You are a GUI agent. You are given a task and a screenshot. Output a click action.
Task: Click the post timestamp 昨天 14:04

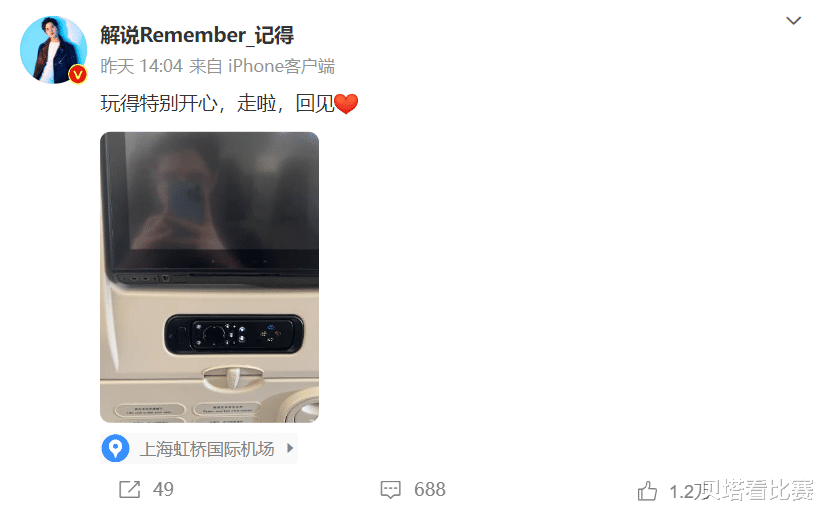[x=142, y=66]
